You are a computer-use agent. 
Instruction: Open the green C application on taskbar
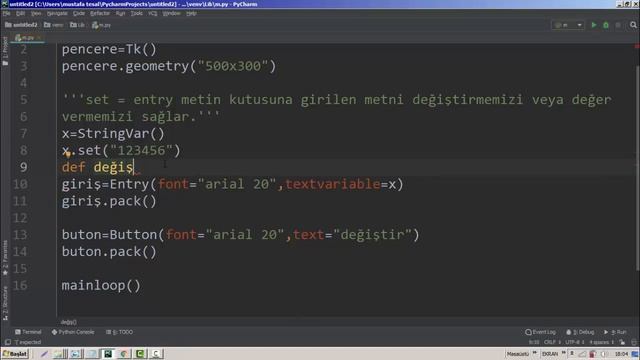(140, 354)
